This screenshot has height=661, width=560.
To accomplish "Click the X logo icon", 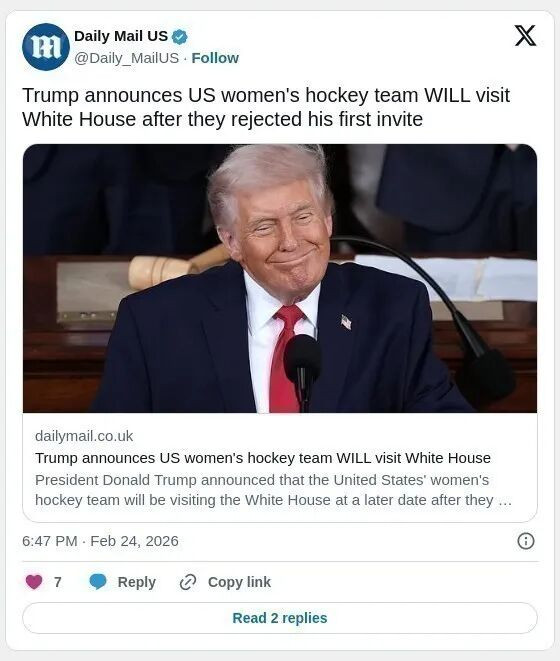I will [x=525, y=35].
